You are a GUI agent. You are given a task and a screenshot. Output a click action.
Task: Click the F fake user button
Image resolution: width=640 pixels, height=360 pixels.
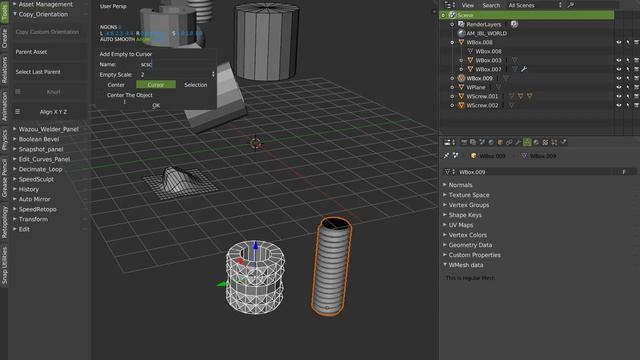coord(624,172)
